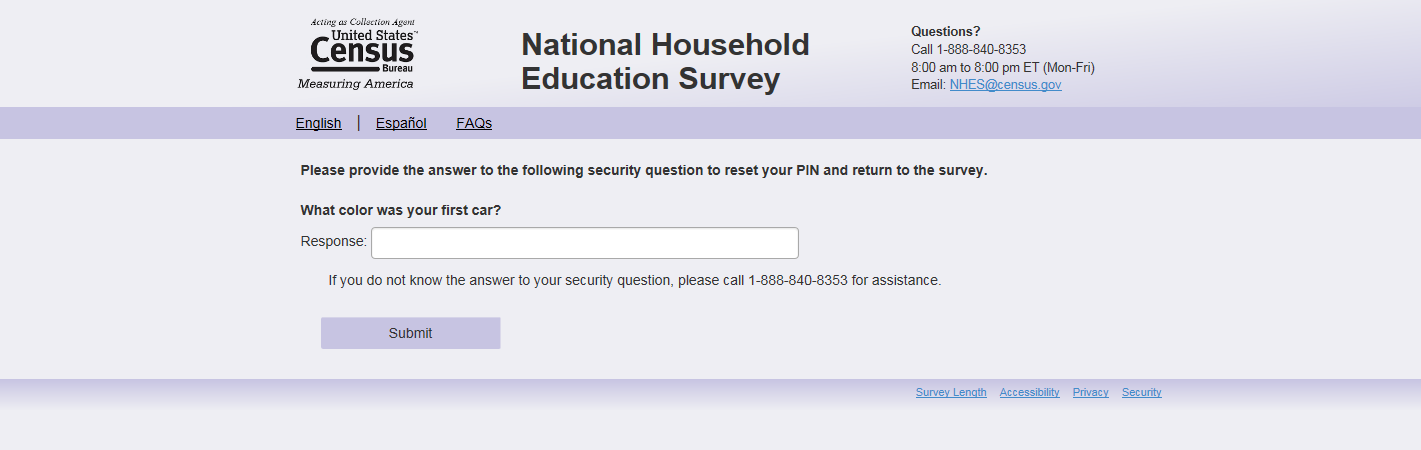Open the FAQs page

click(x=474, y=123)
